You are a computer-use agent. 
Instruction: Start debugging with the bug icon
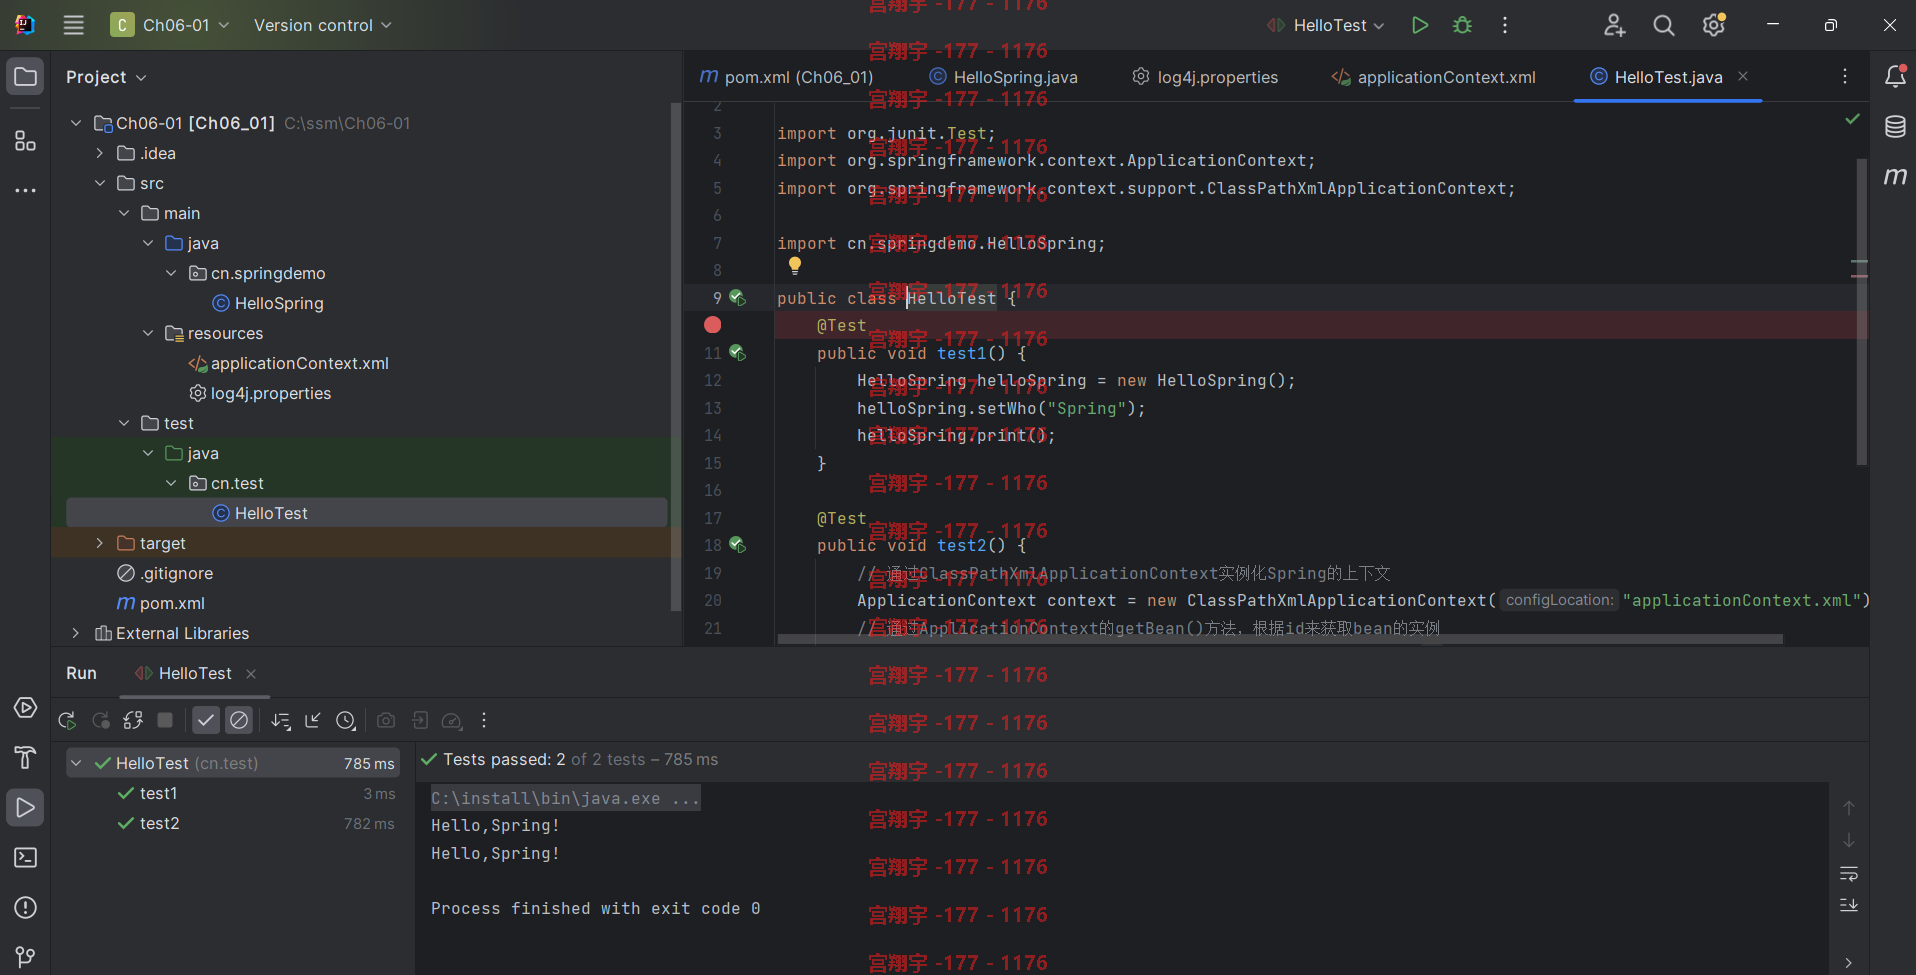point(1462,25)
